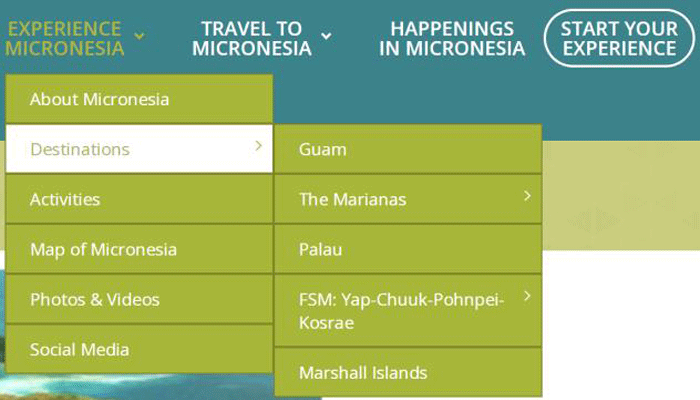Open the Activities menu entry
Screen dimensions: 700x400
click(x=139, y=199)
